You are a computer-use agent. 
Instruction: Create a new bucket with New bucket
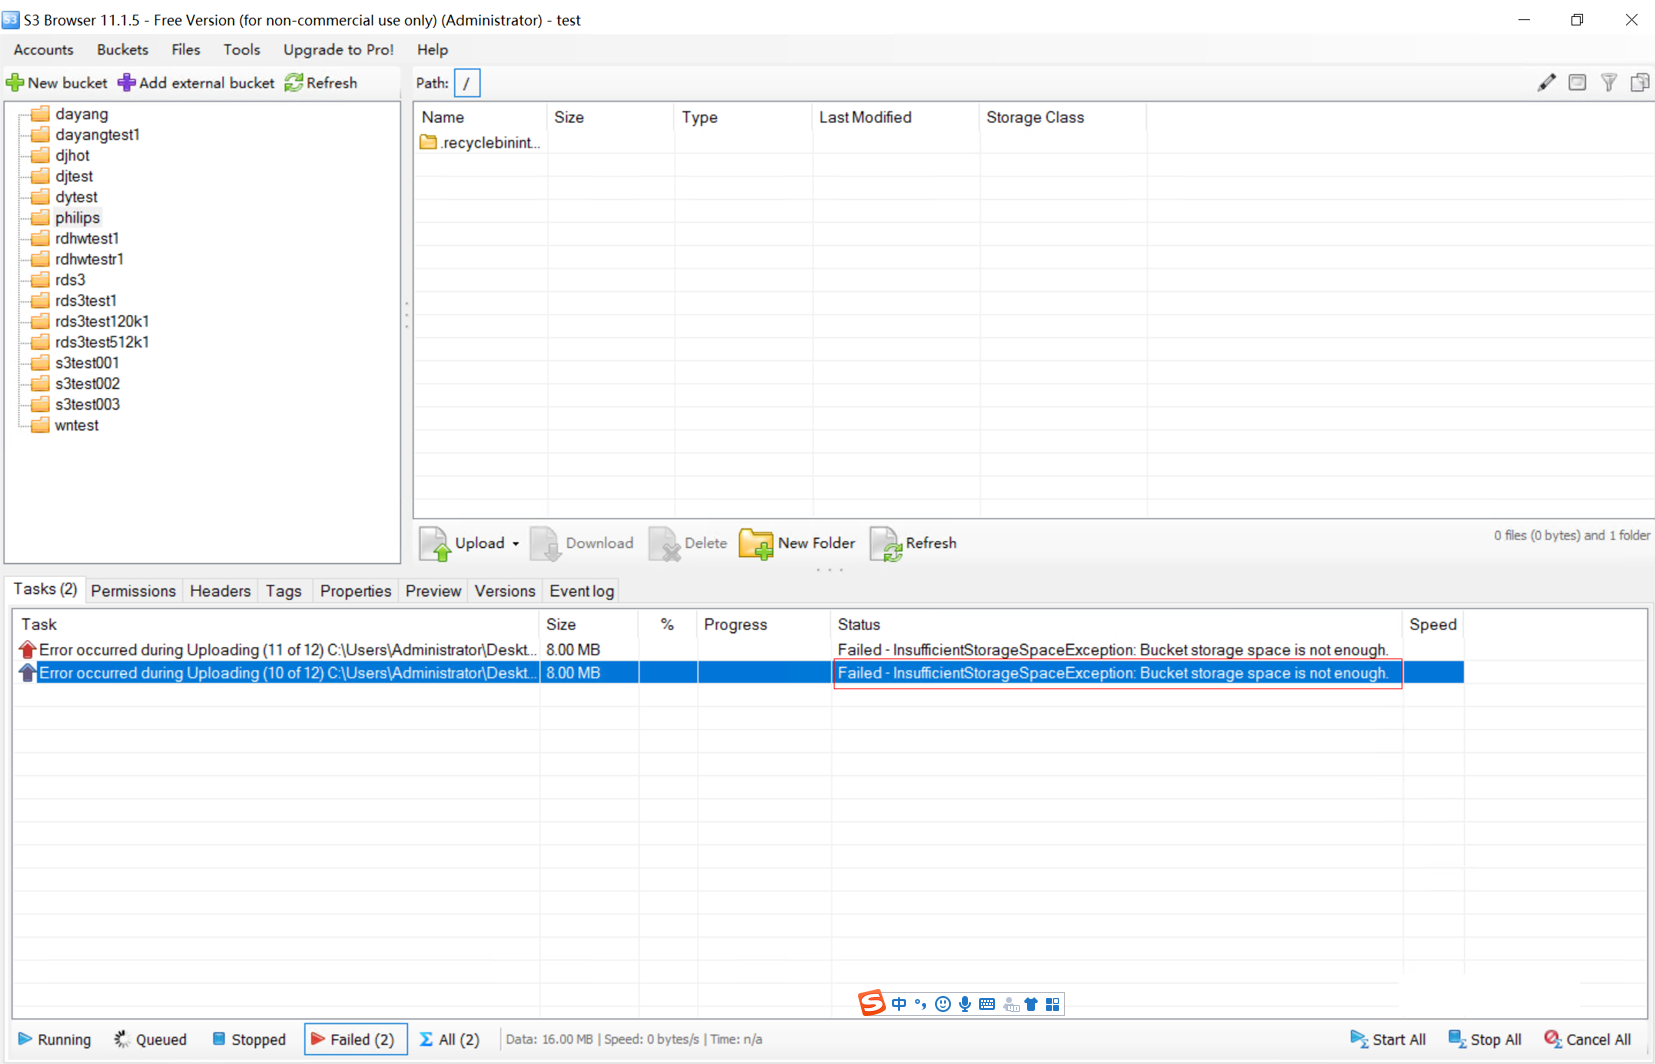(57, 83)
